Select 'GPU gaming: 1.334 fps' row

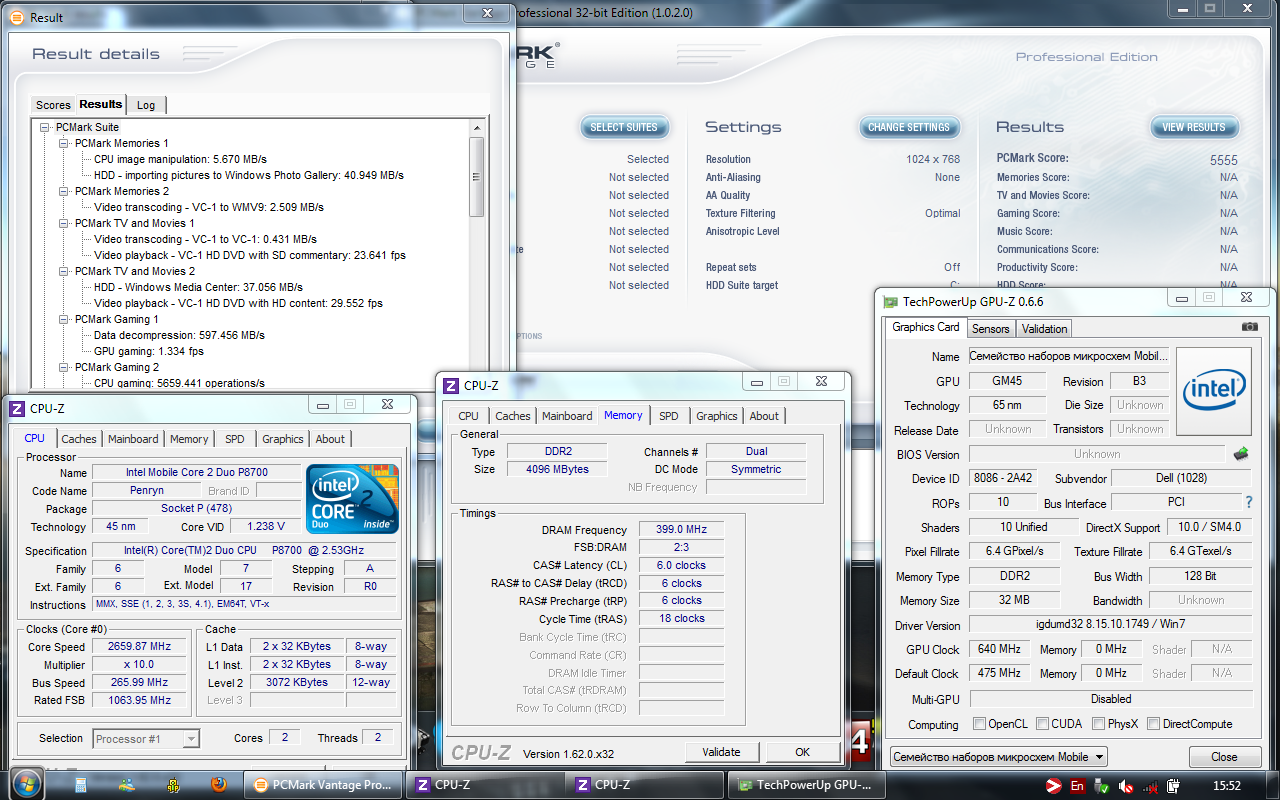[149, 351]
